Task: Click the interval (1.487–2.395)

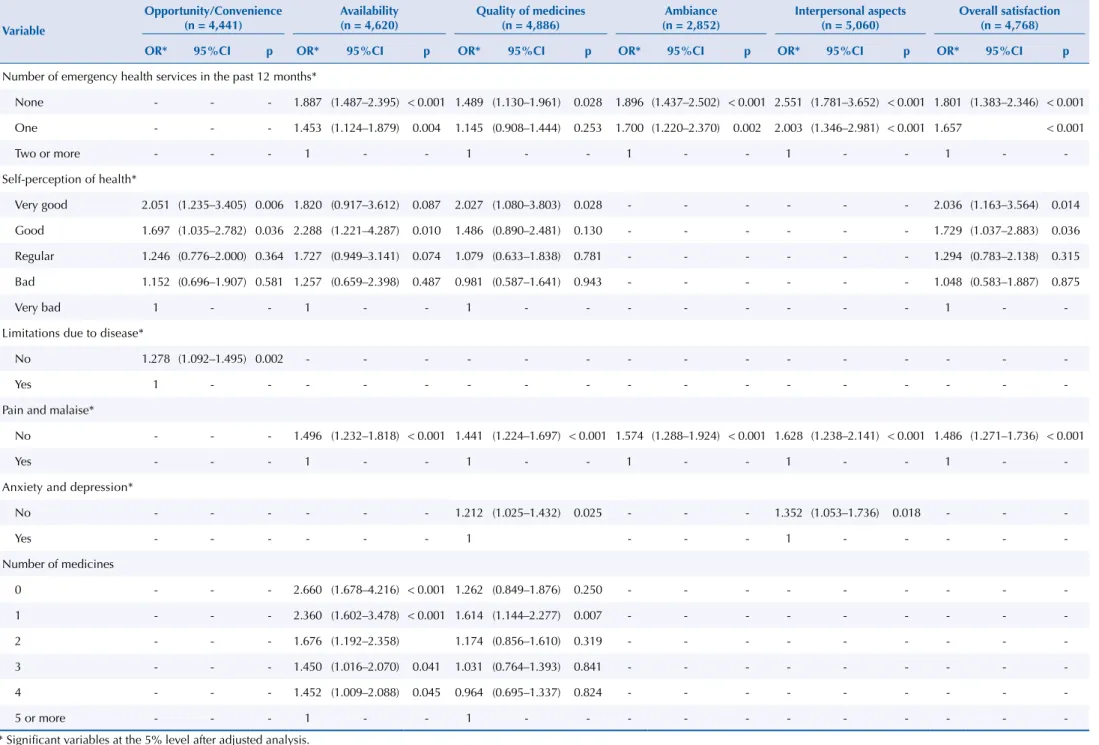Action: click(365, 102)
